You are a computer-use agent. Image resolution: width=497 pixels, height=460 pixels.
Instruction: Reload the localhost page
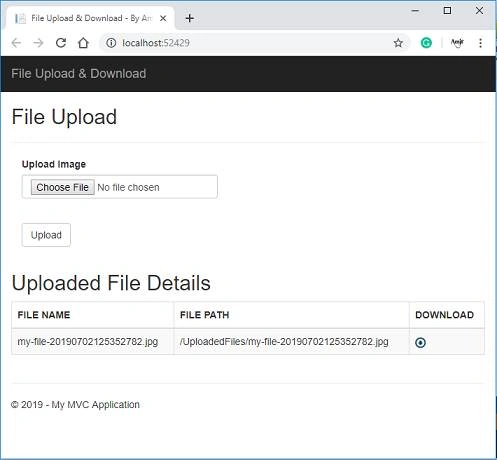click(61, 43)
